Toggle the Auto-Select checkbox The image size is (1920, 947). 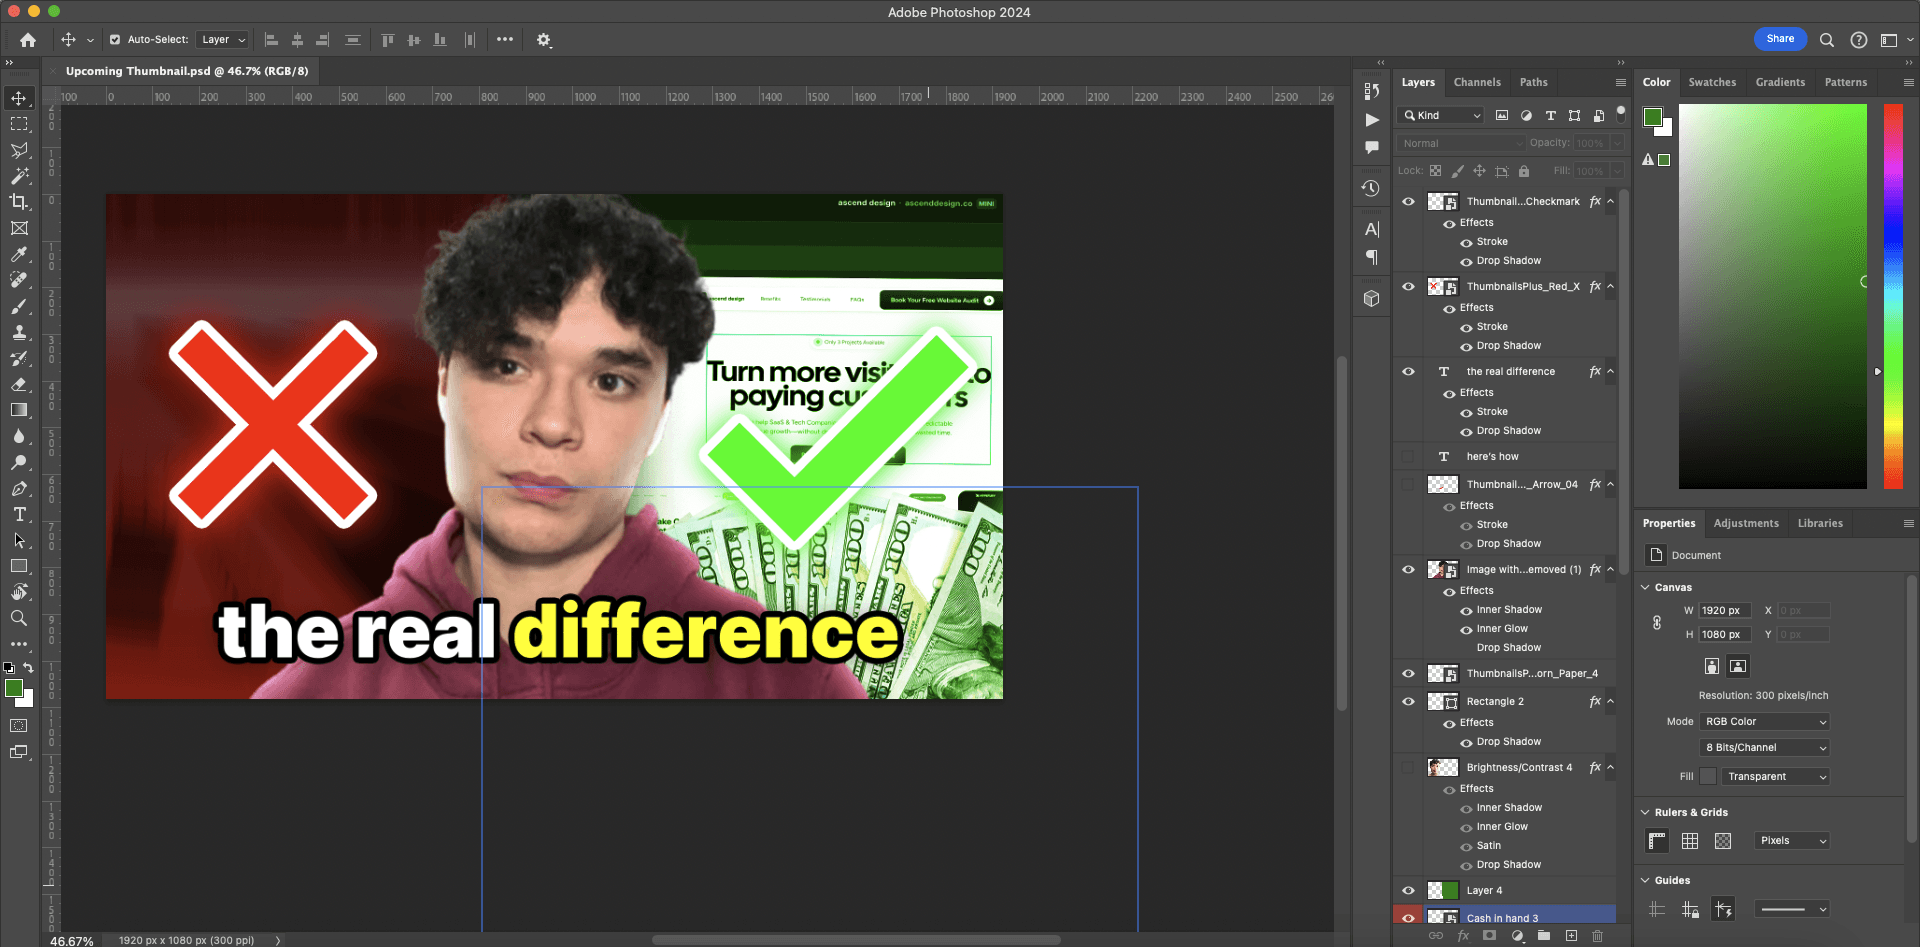point(115,40)
